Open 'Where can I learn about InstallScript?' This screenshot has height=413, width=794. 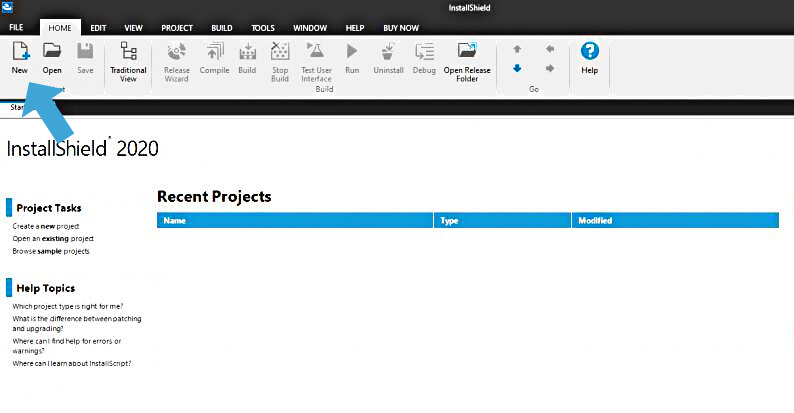click(72, 363)
